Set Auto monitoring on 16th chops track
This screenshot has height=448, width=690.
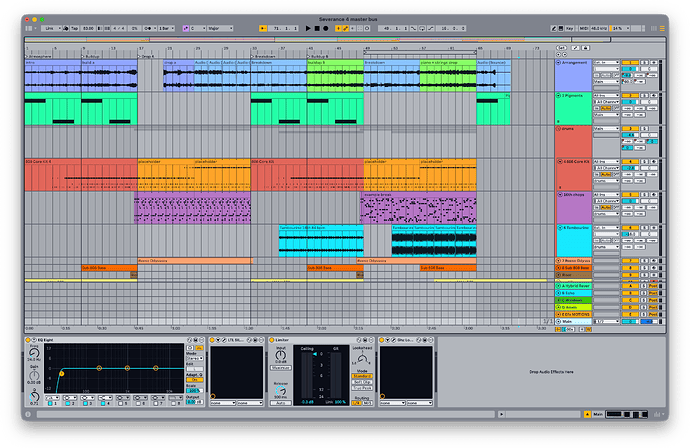(x=606, y=207)
